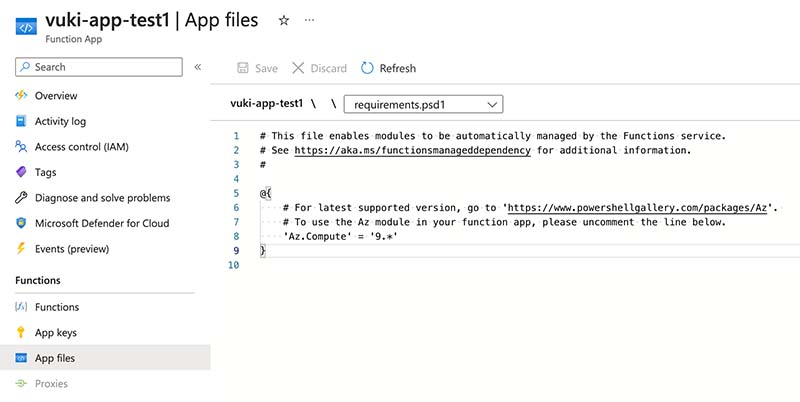The width and height of the screenshot is (800, 402).
Task: Open the aka.ms/functionsmanageddependency link
Action: click(412, 150)
